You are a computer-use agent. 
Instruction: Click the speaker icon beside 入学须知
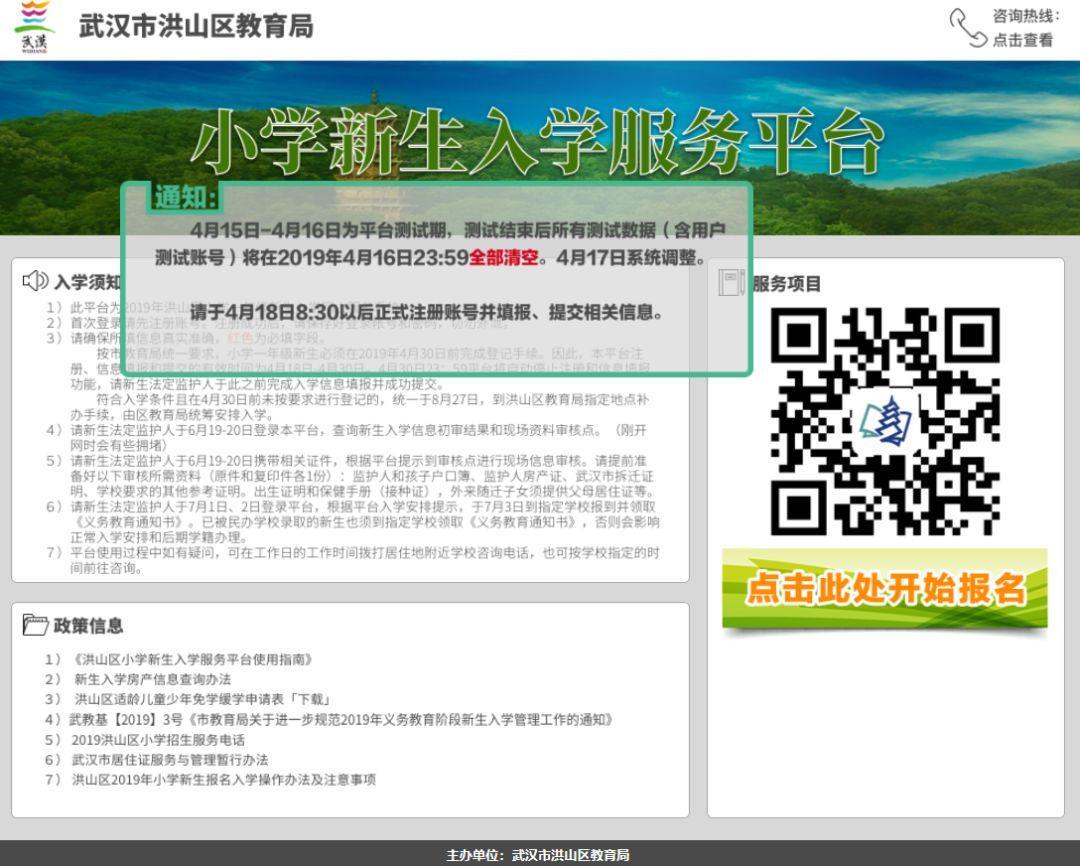tap(35, 280)
